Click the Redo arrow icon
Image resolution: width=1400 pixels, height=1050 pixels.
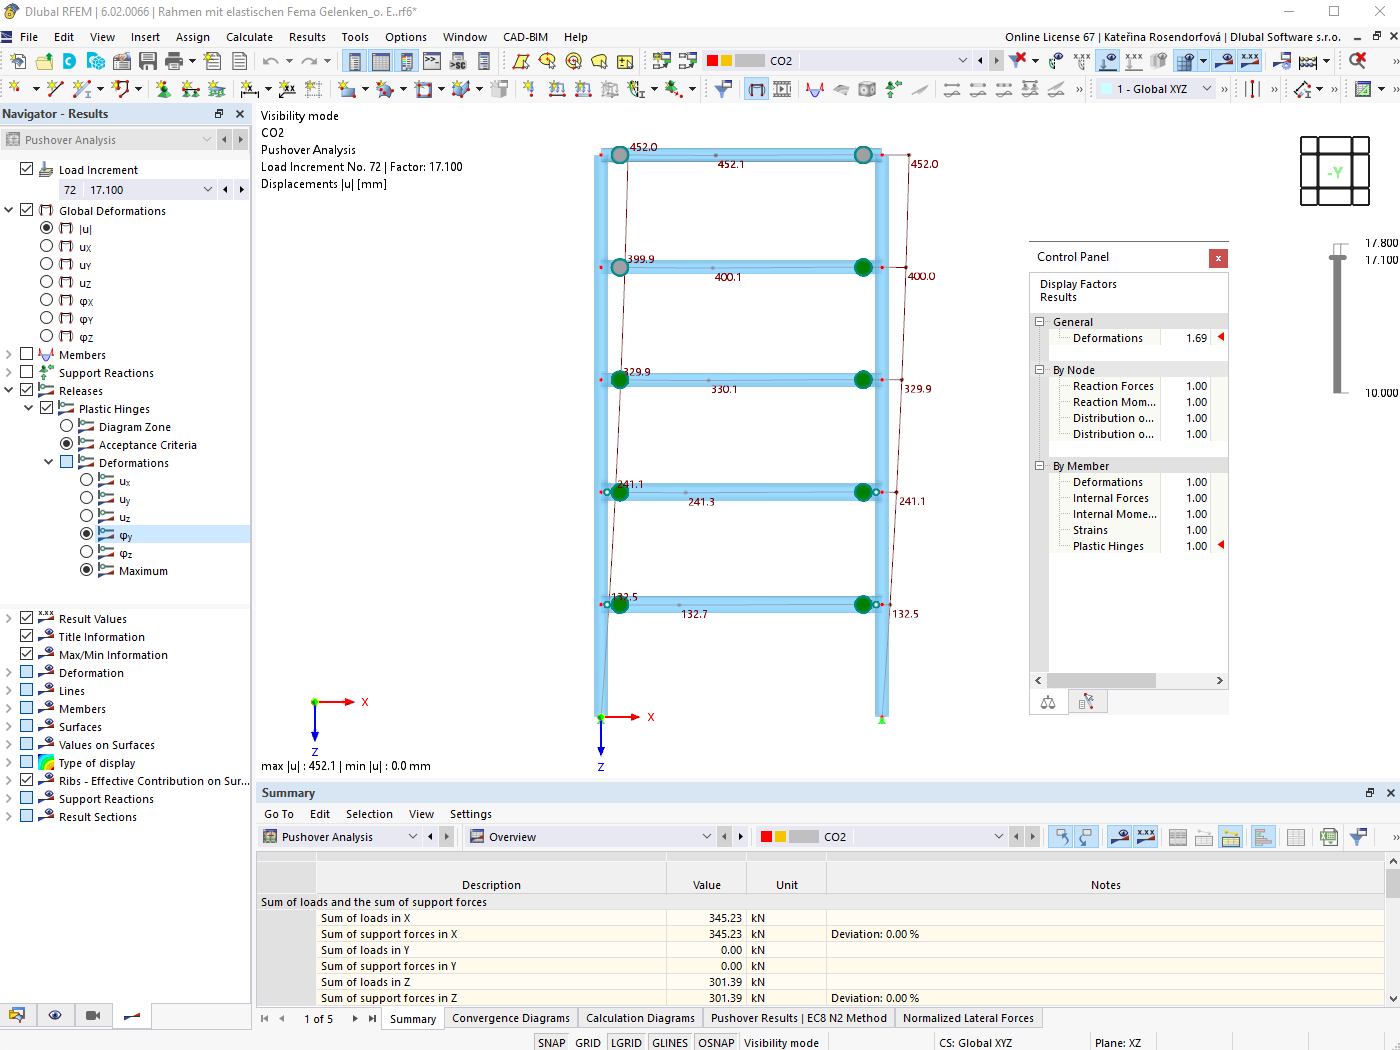coord(309,61)
